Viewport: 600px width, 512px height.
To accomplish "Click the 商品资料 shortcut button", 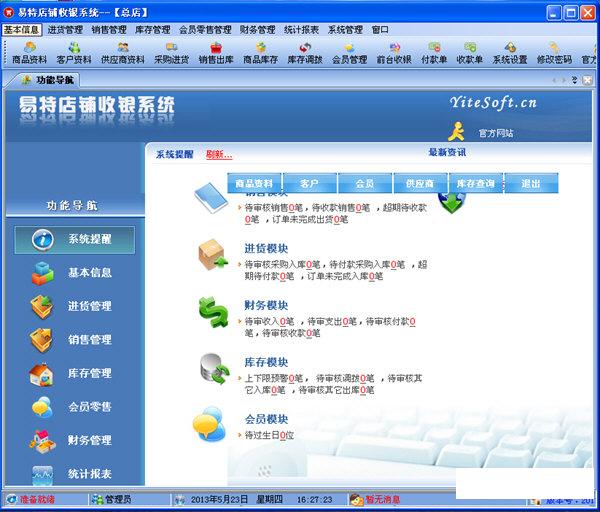I will (254, 183).
